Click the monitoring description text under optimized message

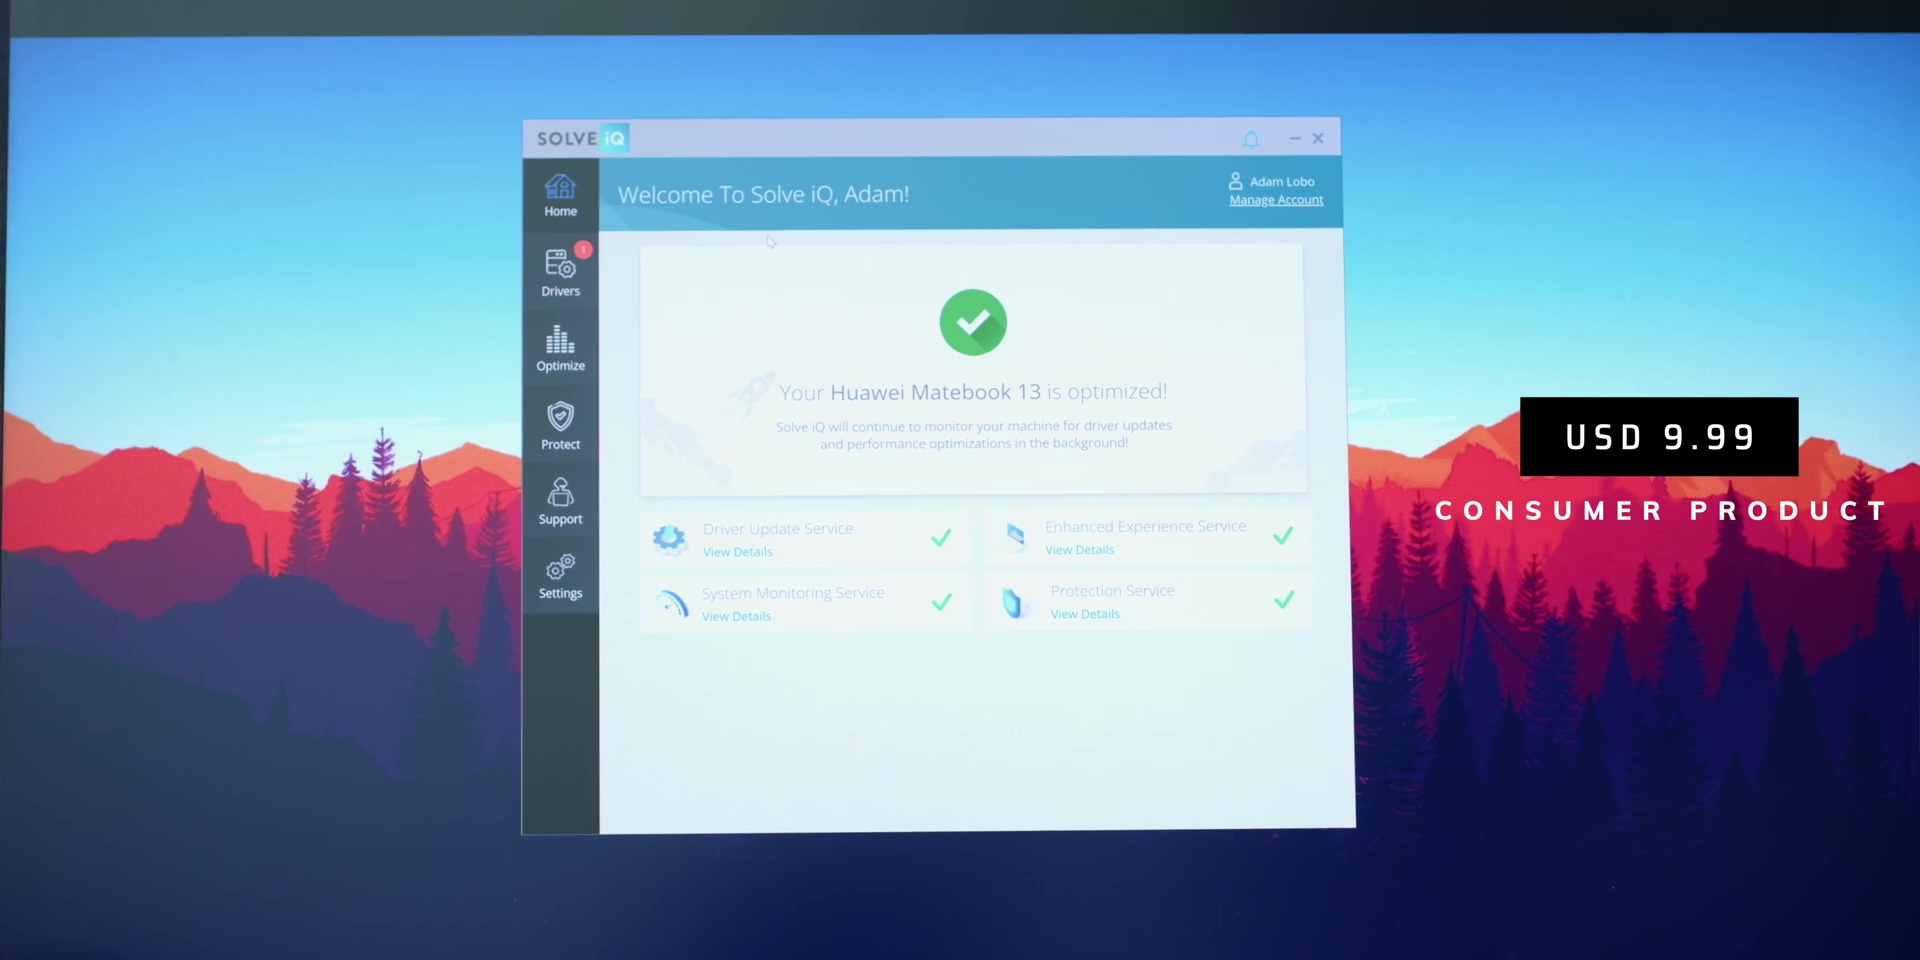(974, 434)
